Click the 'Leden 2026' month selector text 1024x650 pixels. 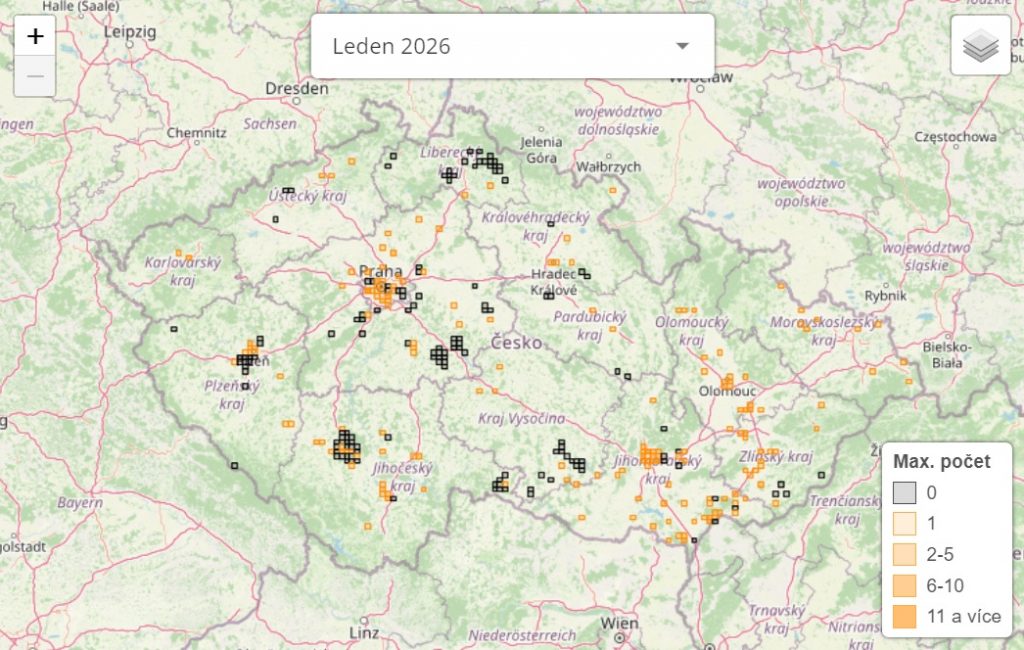point(391,46)
